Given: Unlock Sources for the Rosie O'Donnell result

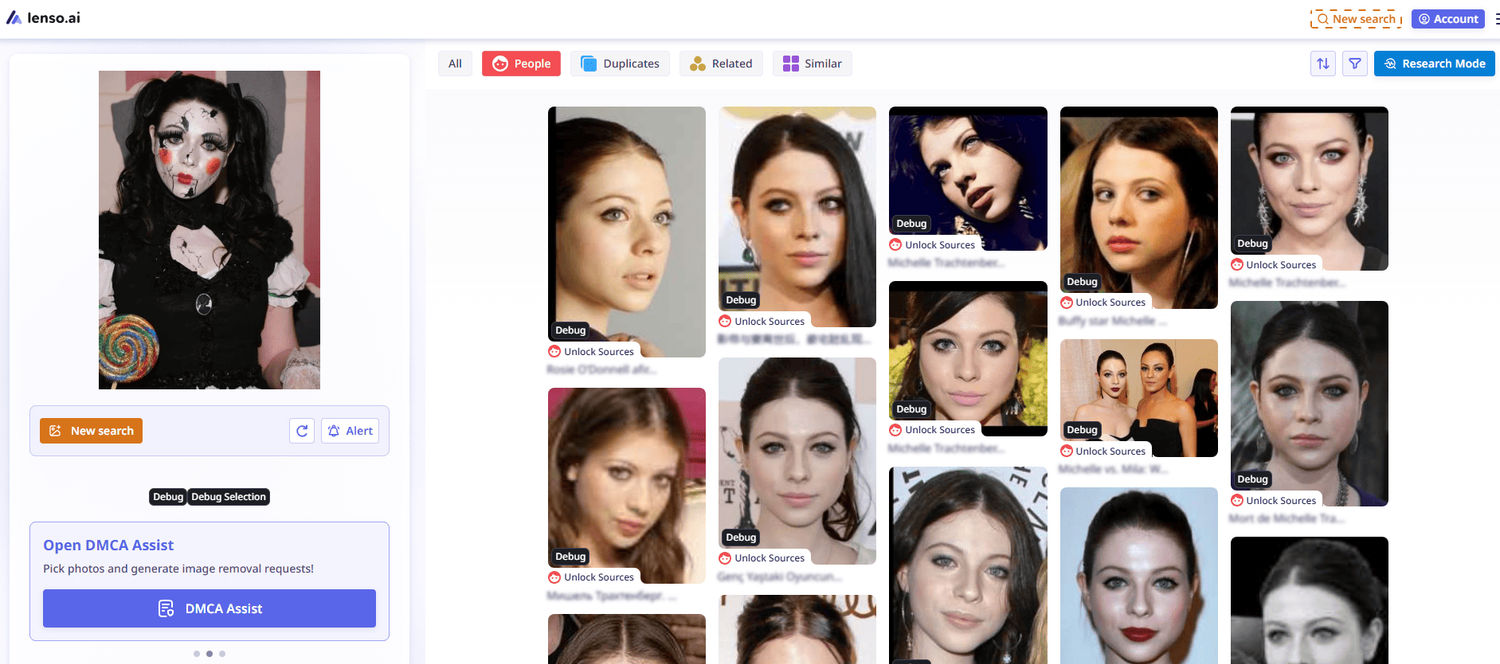Looking at the screenshot, I should (x=591, y=352).
